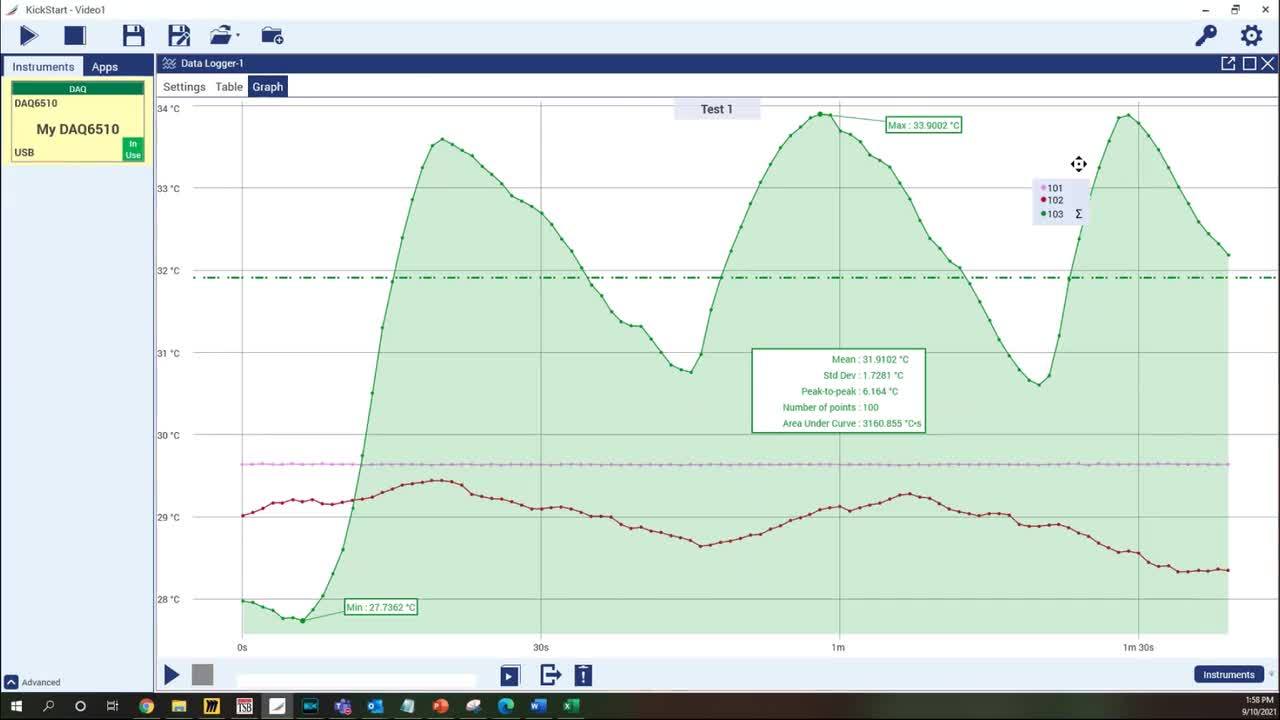Open the license key manager icon
This screenshot has width=1280, height=720.
(1206, 35)
